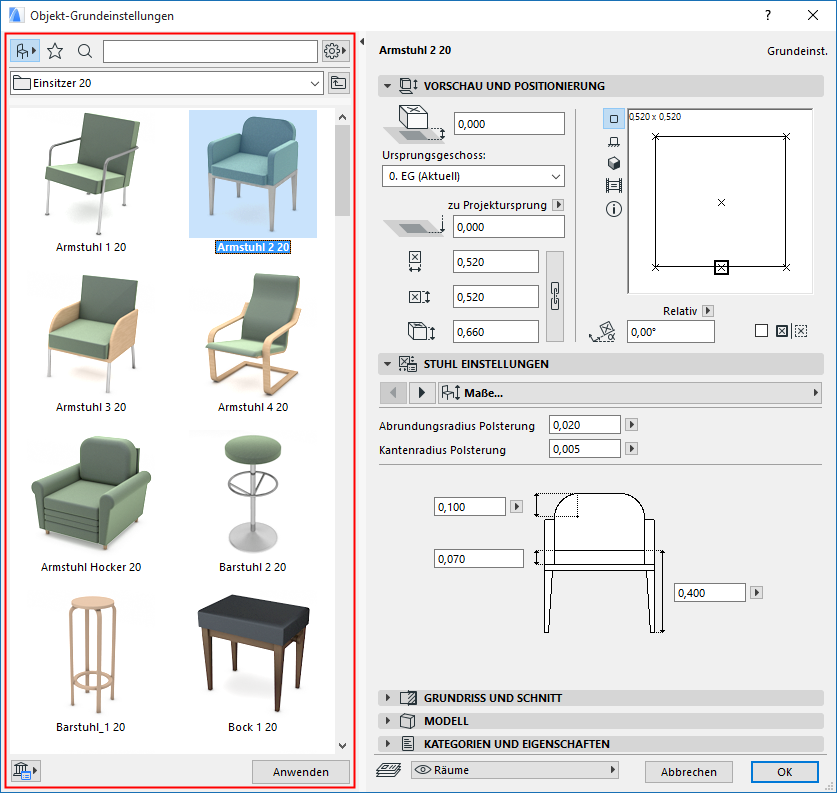
Task: Show the object info preview icon
Action: [614, 209]
